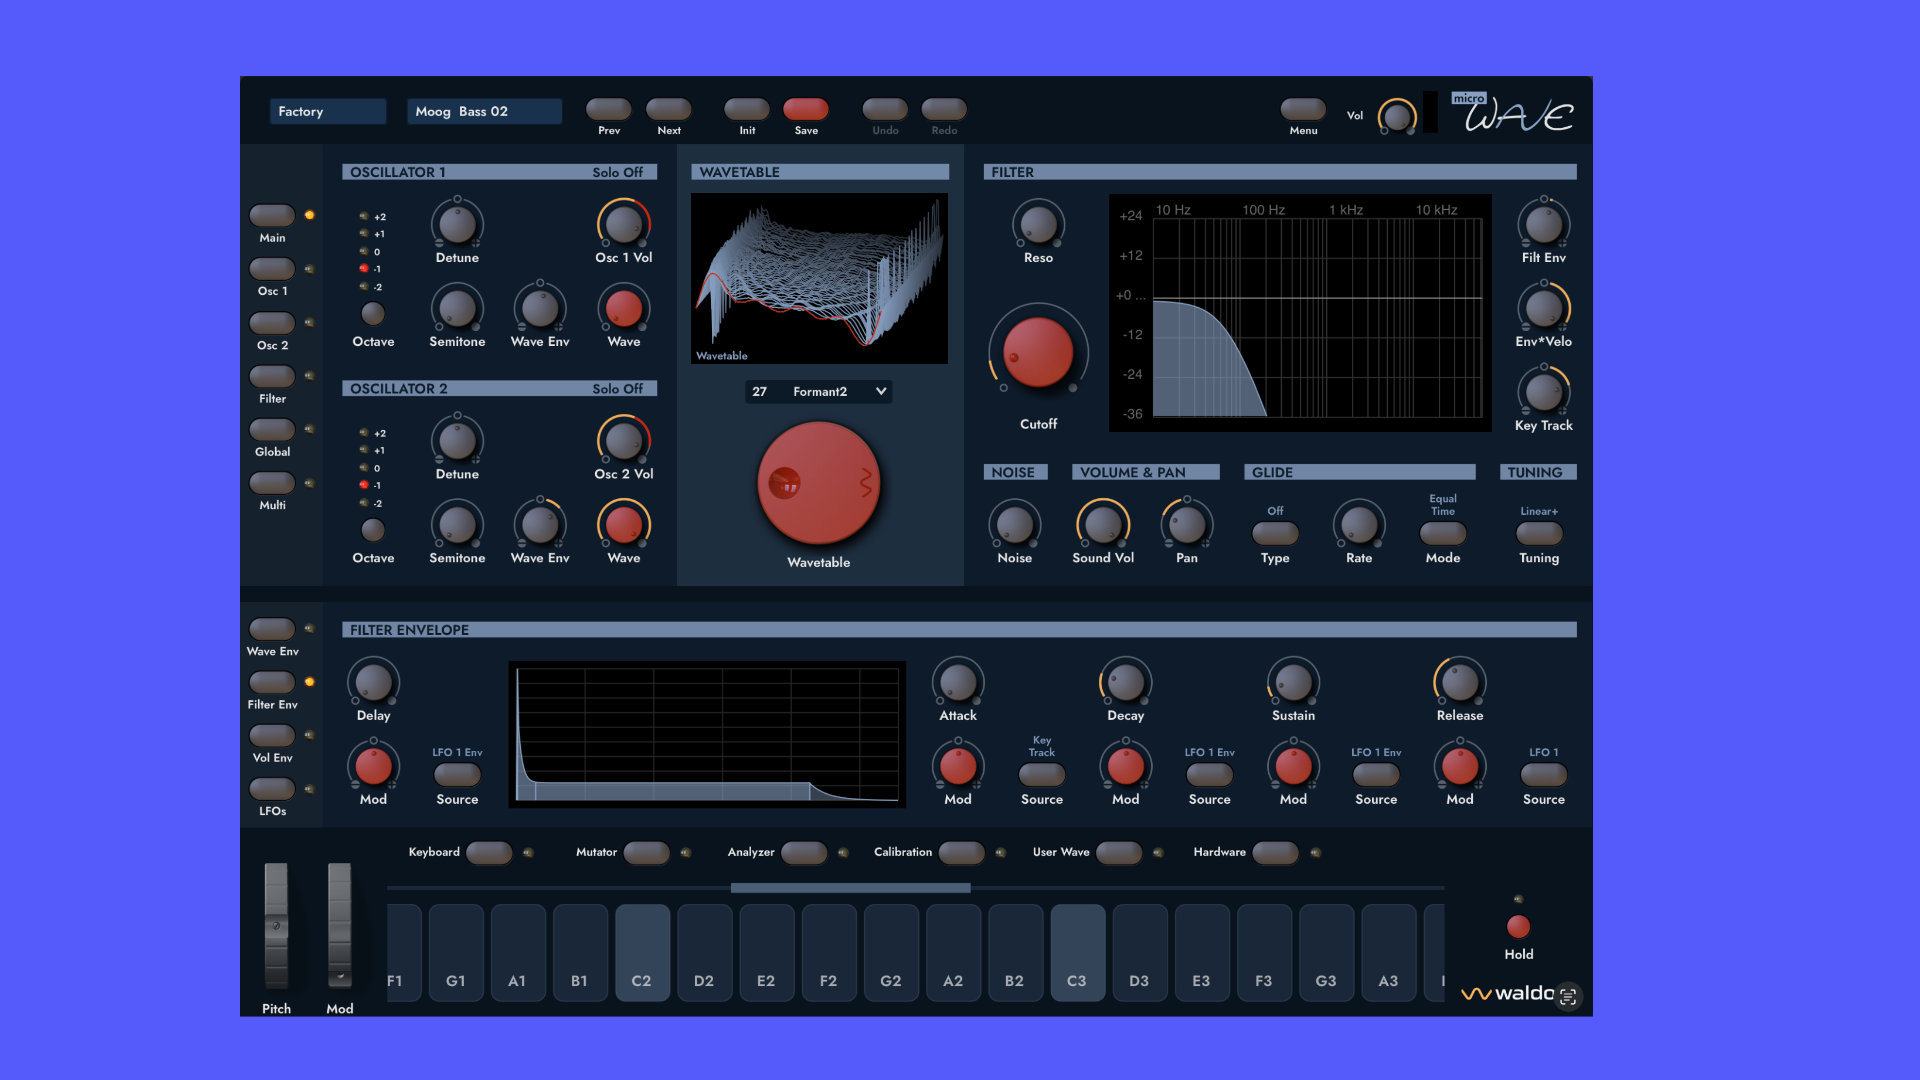Toggle Oscillator 2 Solo Off
1920x1080 pixels.
[617, 388]
